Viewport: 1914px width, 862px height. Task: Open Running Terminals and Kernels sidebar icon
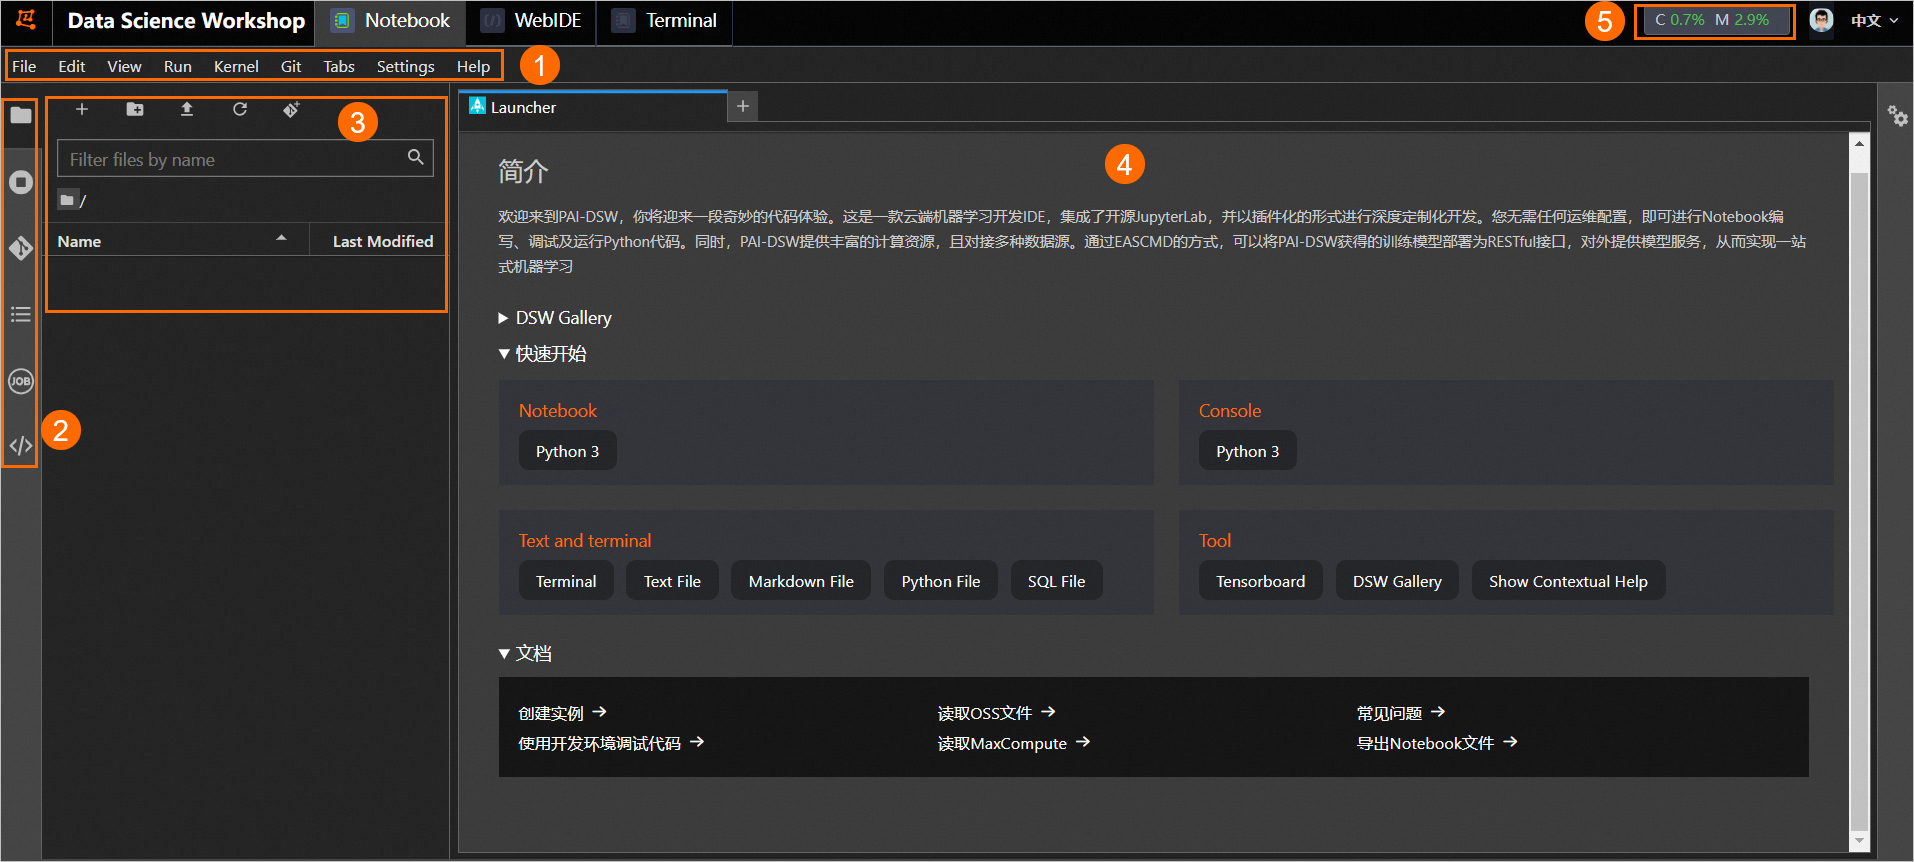[x=21, y=182]
